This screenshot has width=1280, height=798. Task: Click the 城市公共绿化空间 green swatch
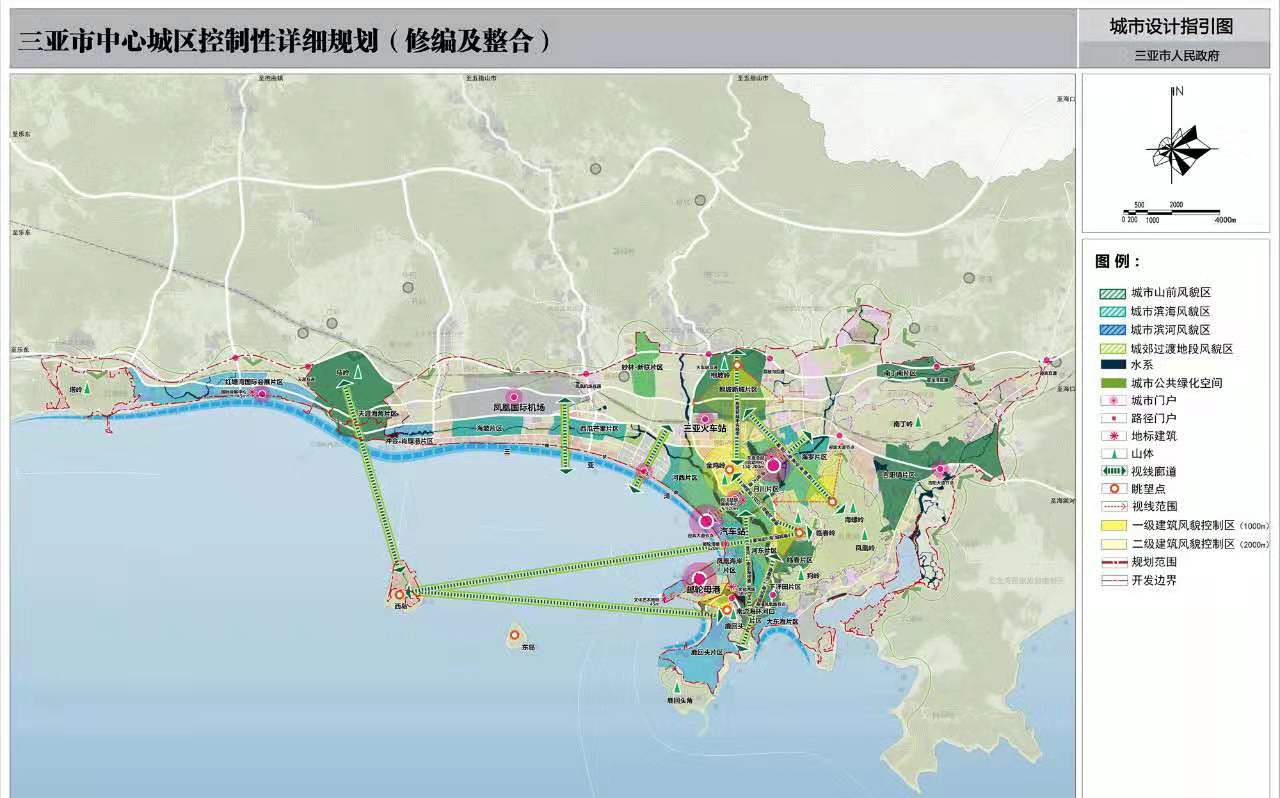(x=1112, y=383)
